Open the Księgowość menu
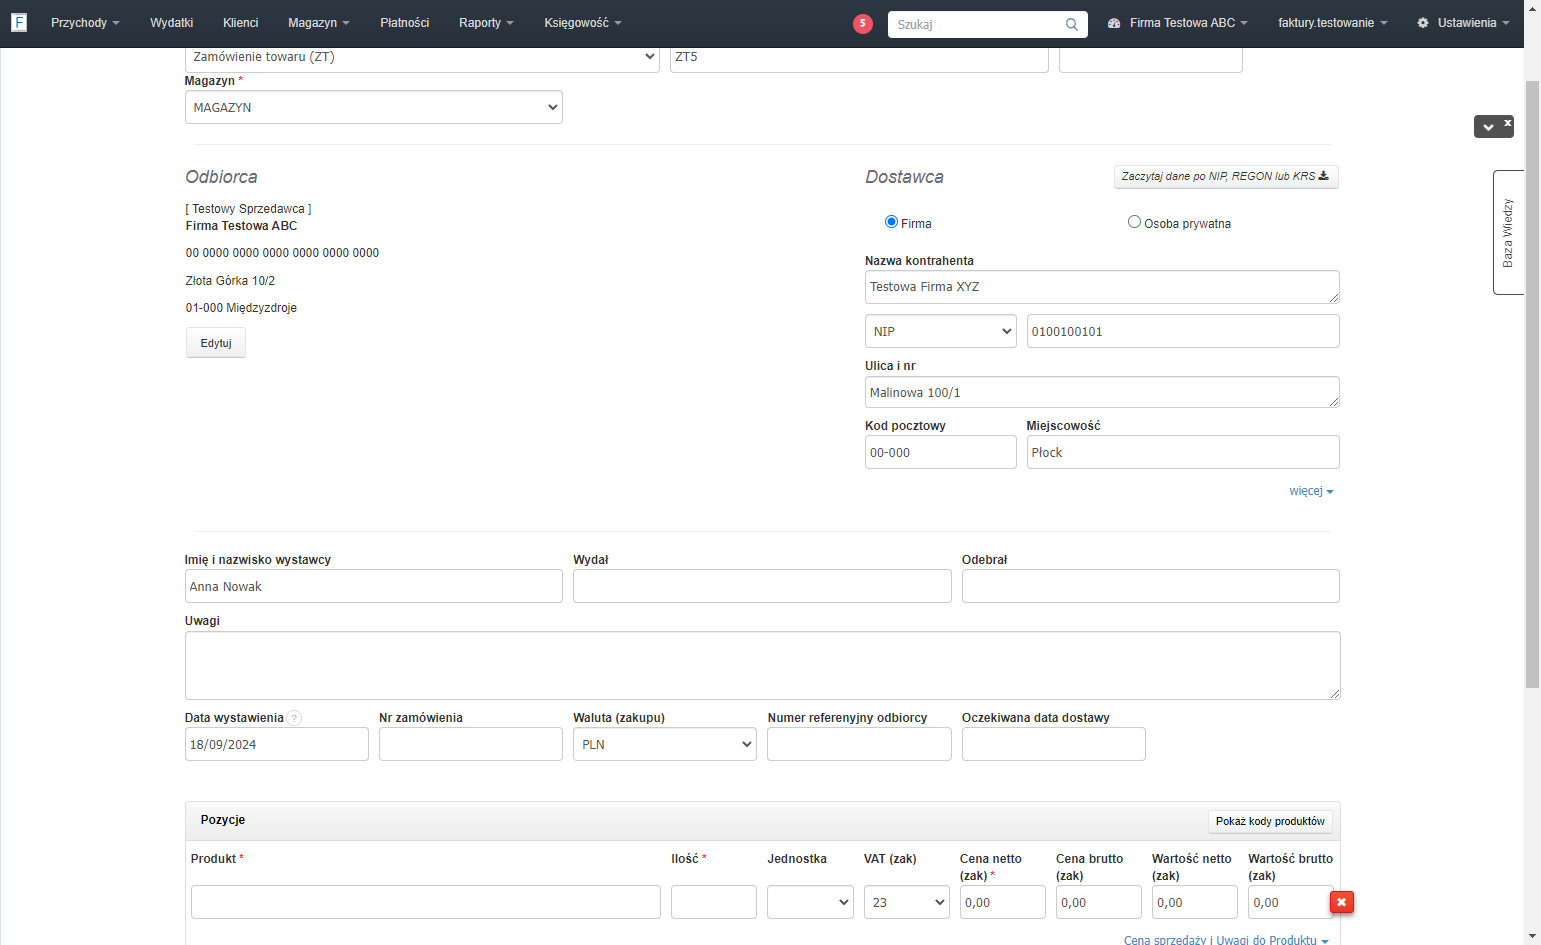 583,23
